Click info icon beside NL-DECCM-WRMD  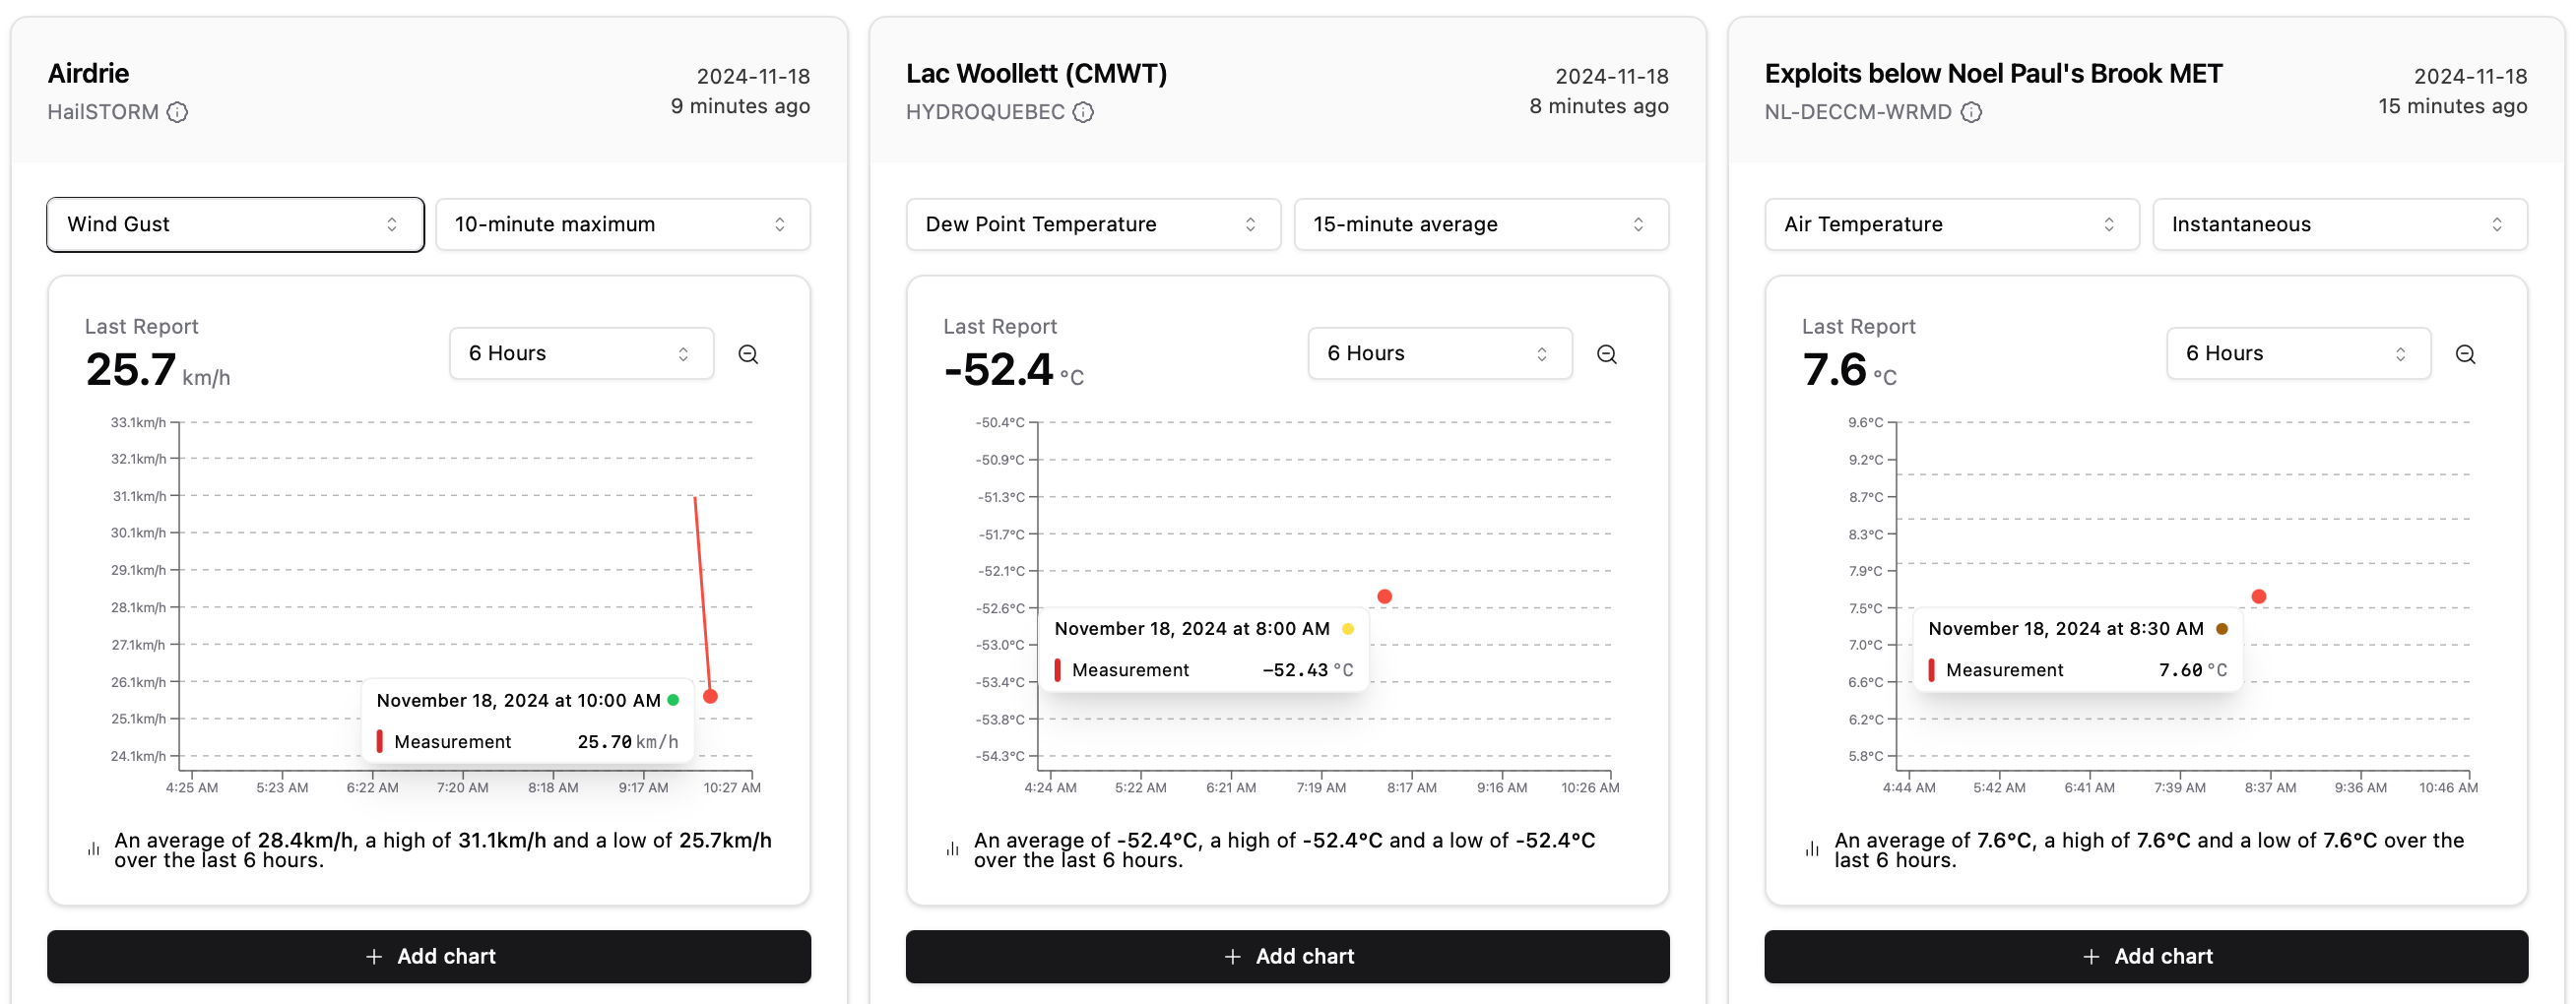1971,112
